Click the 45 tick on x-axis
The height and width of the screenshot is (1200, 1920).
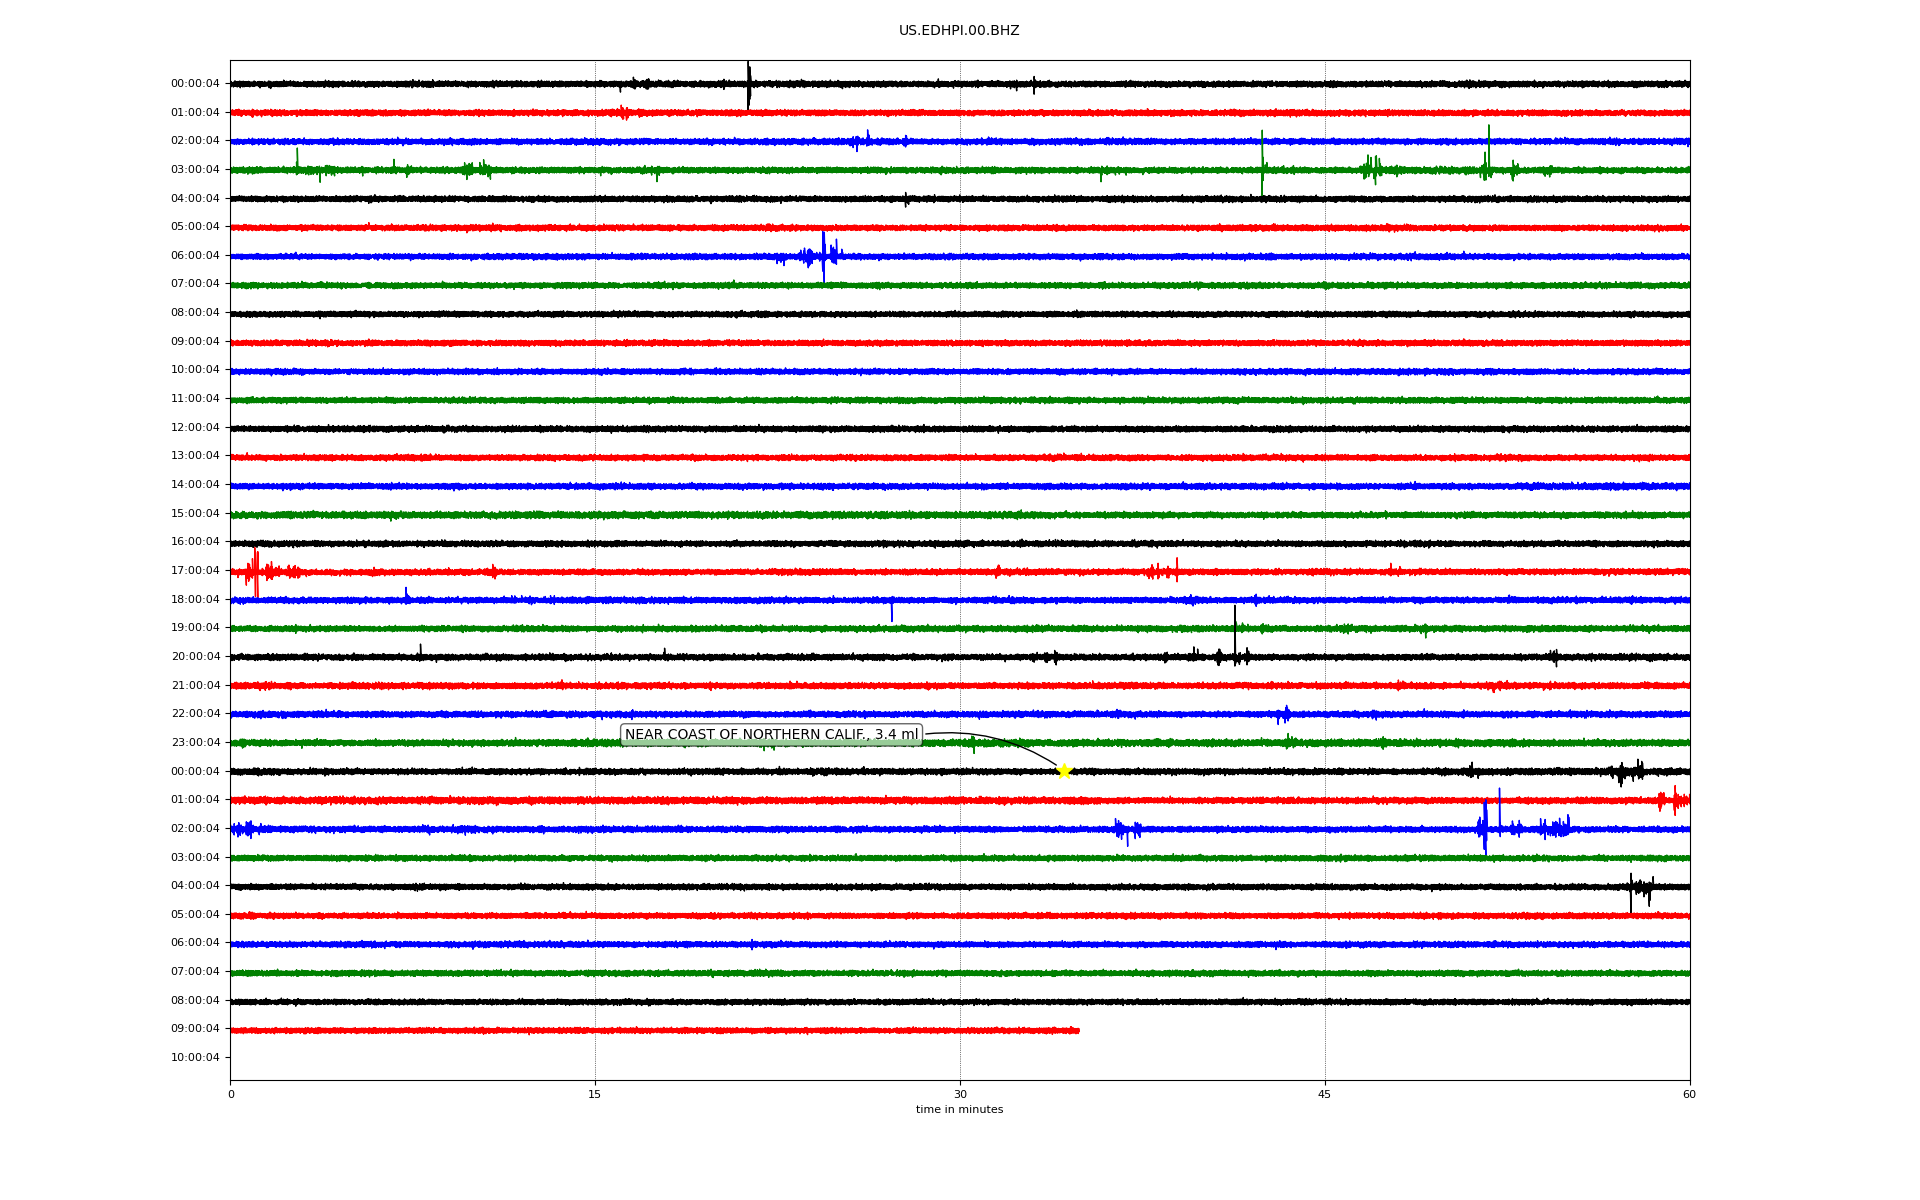pos(1324,1094)
